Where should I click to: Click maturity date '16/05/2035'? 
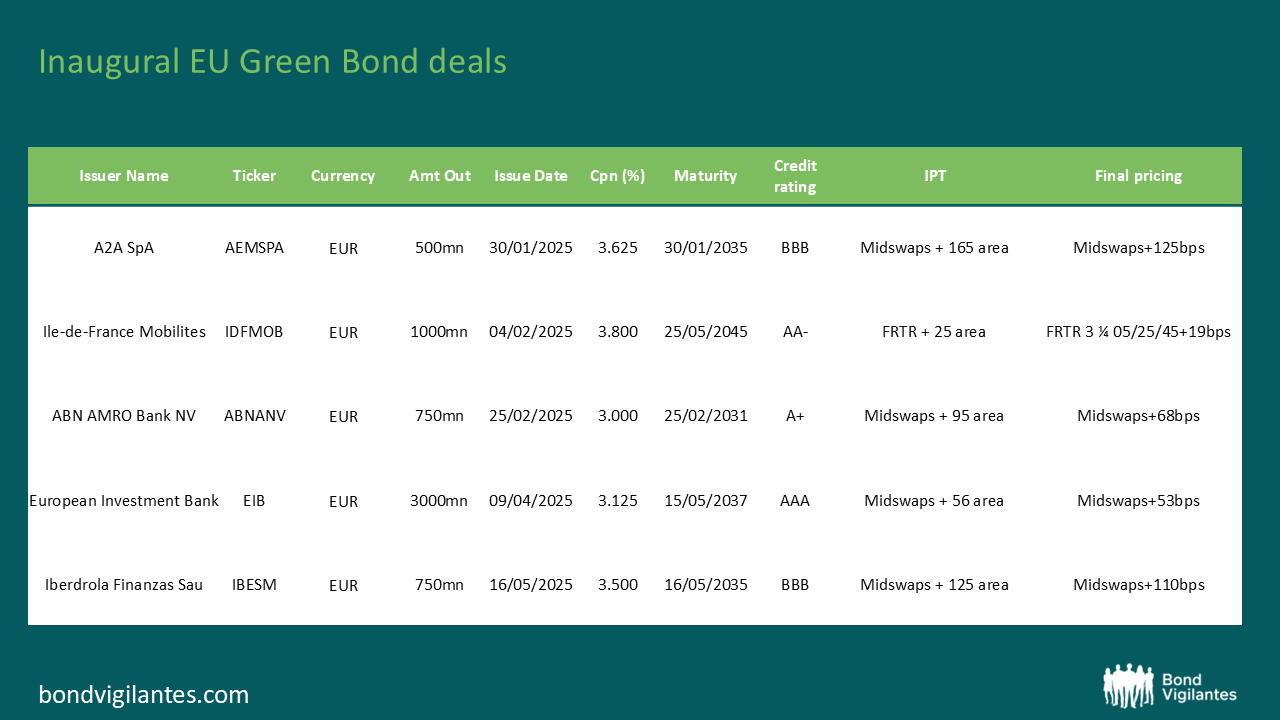tap(706, 585)
